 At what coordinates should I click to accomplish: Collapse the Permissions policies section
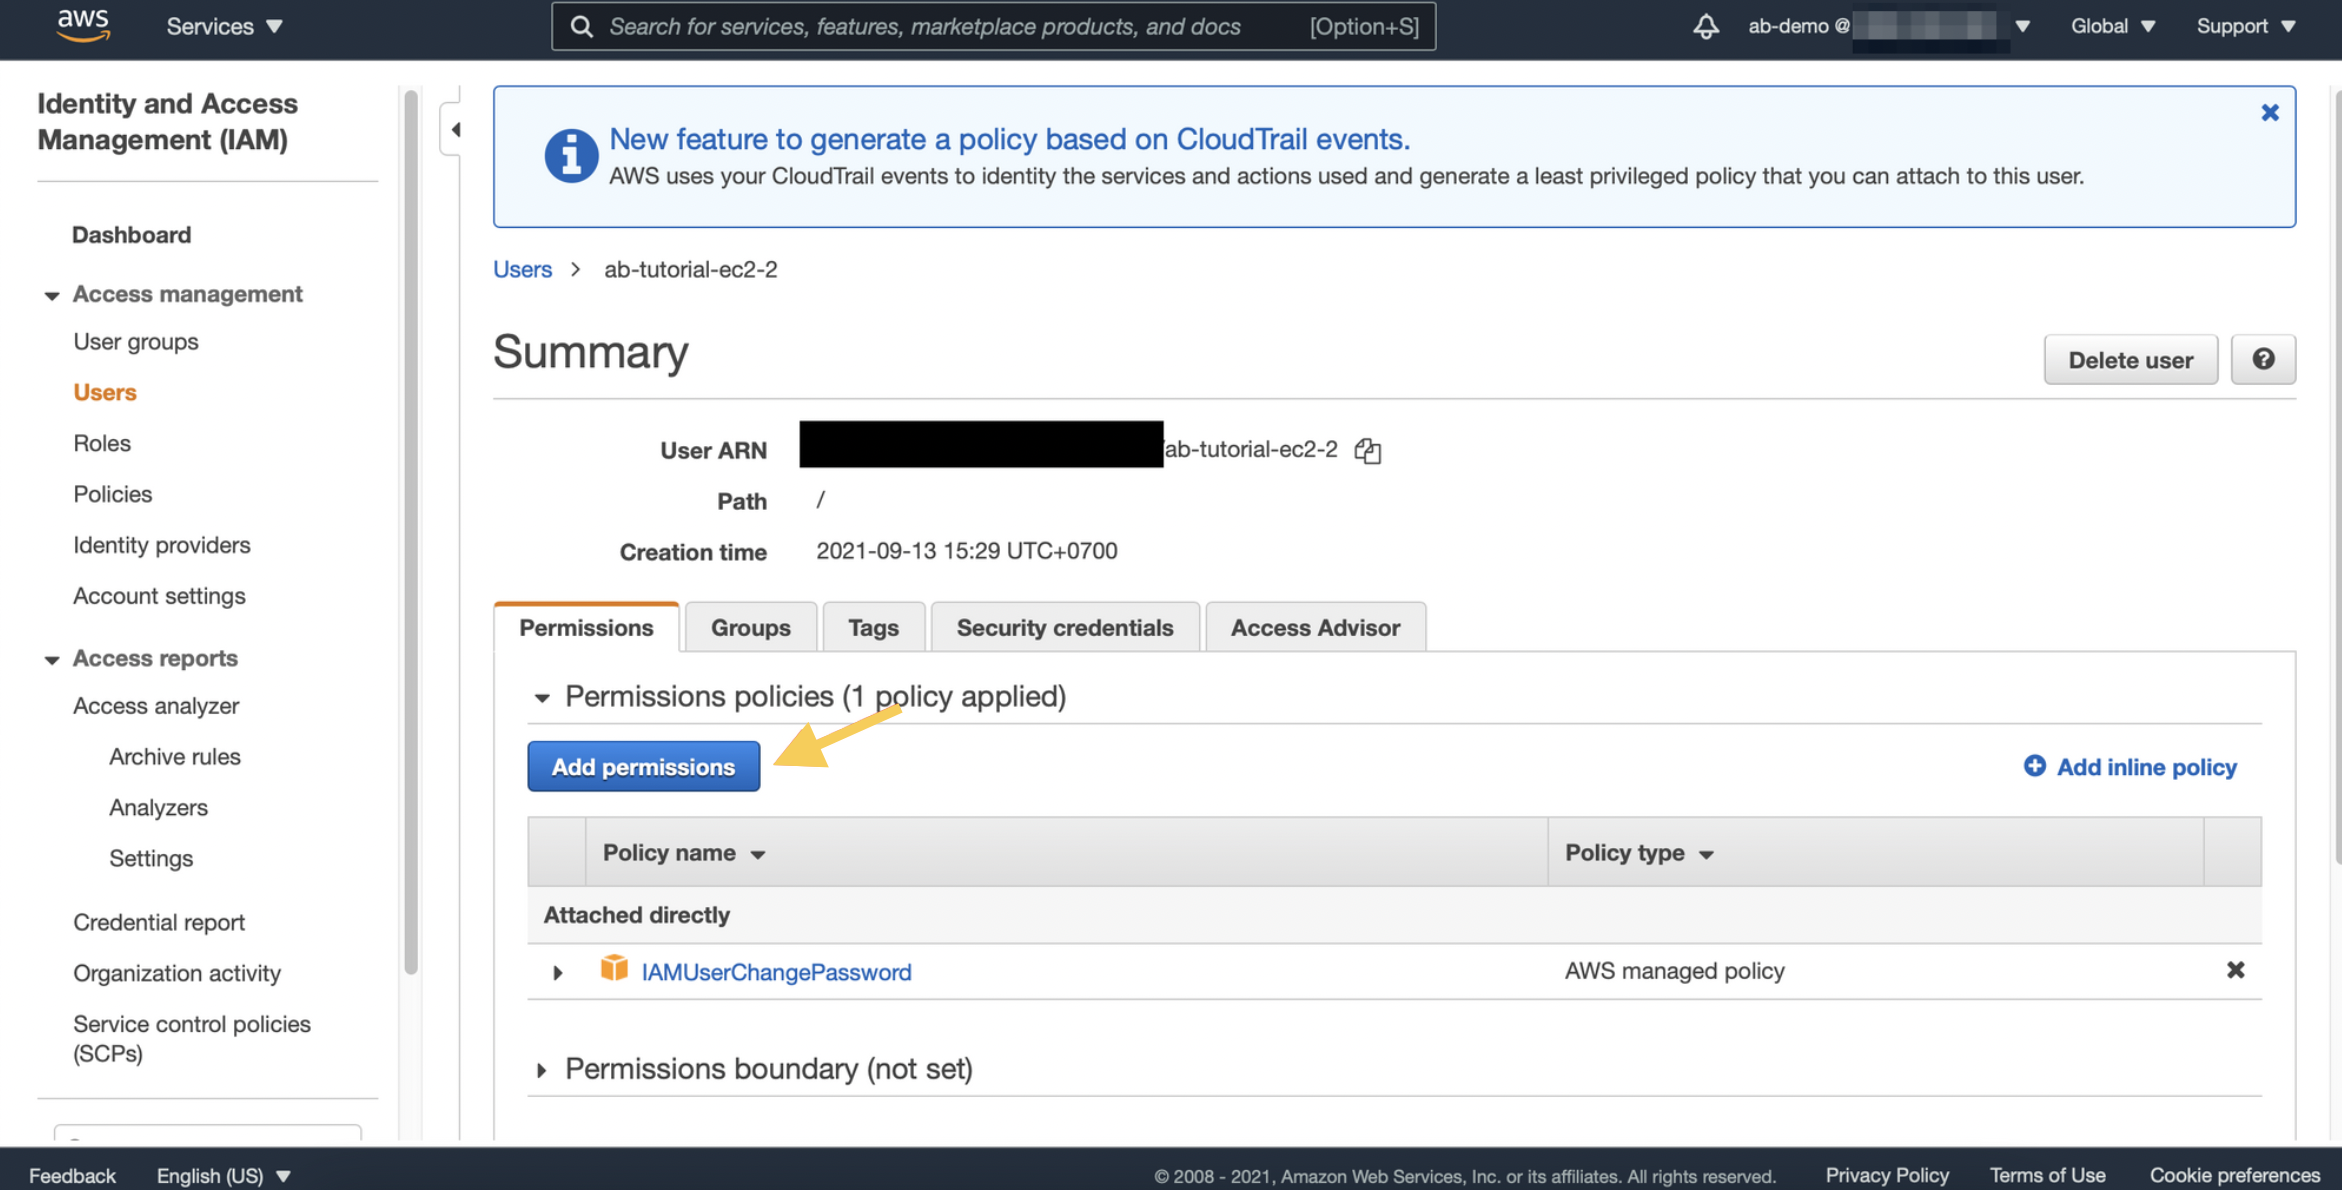click(542, 697)
